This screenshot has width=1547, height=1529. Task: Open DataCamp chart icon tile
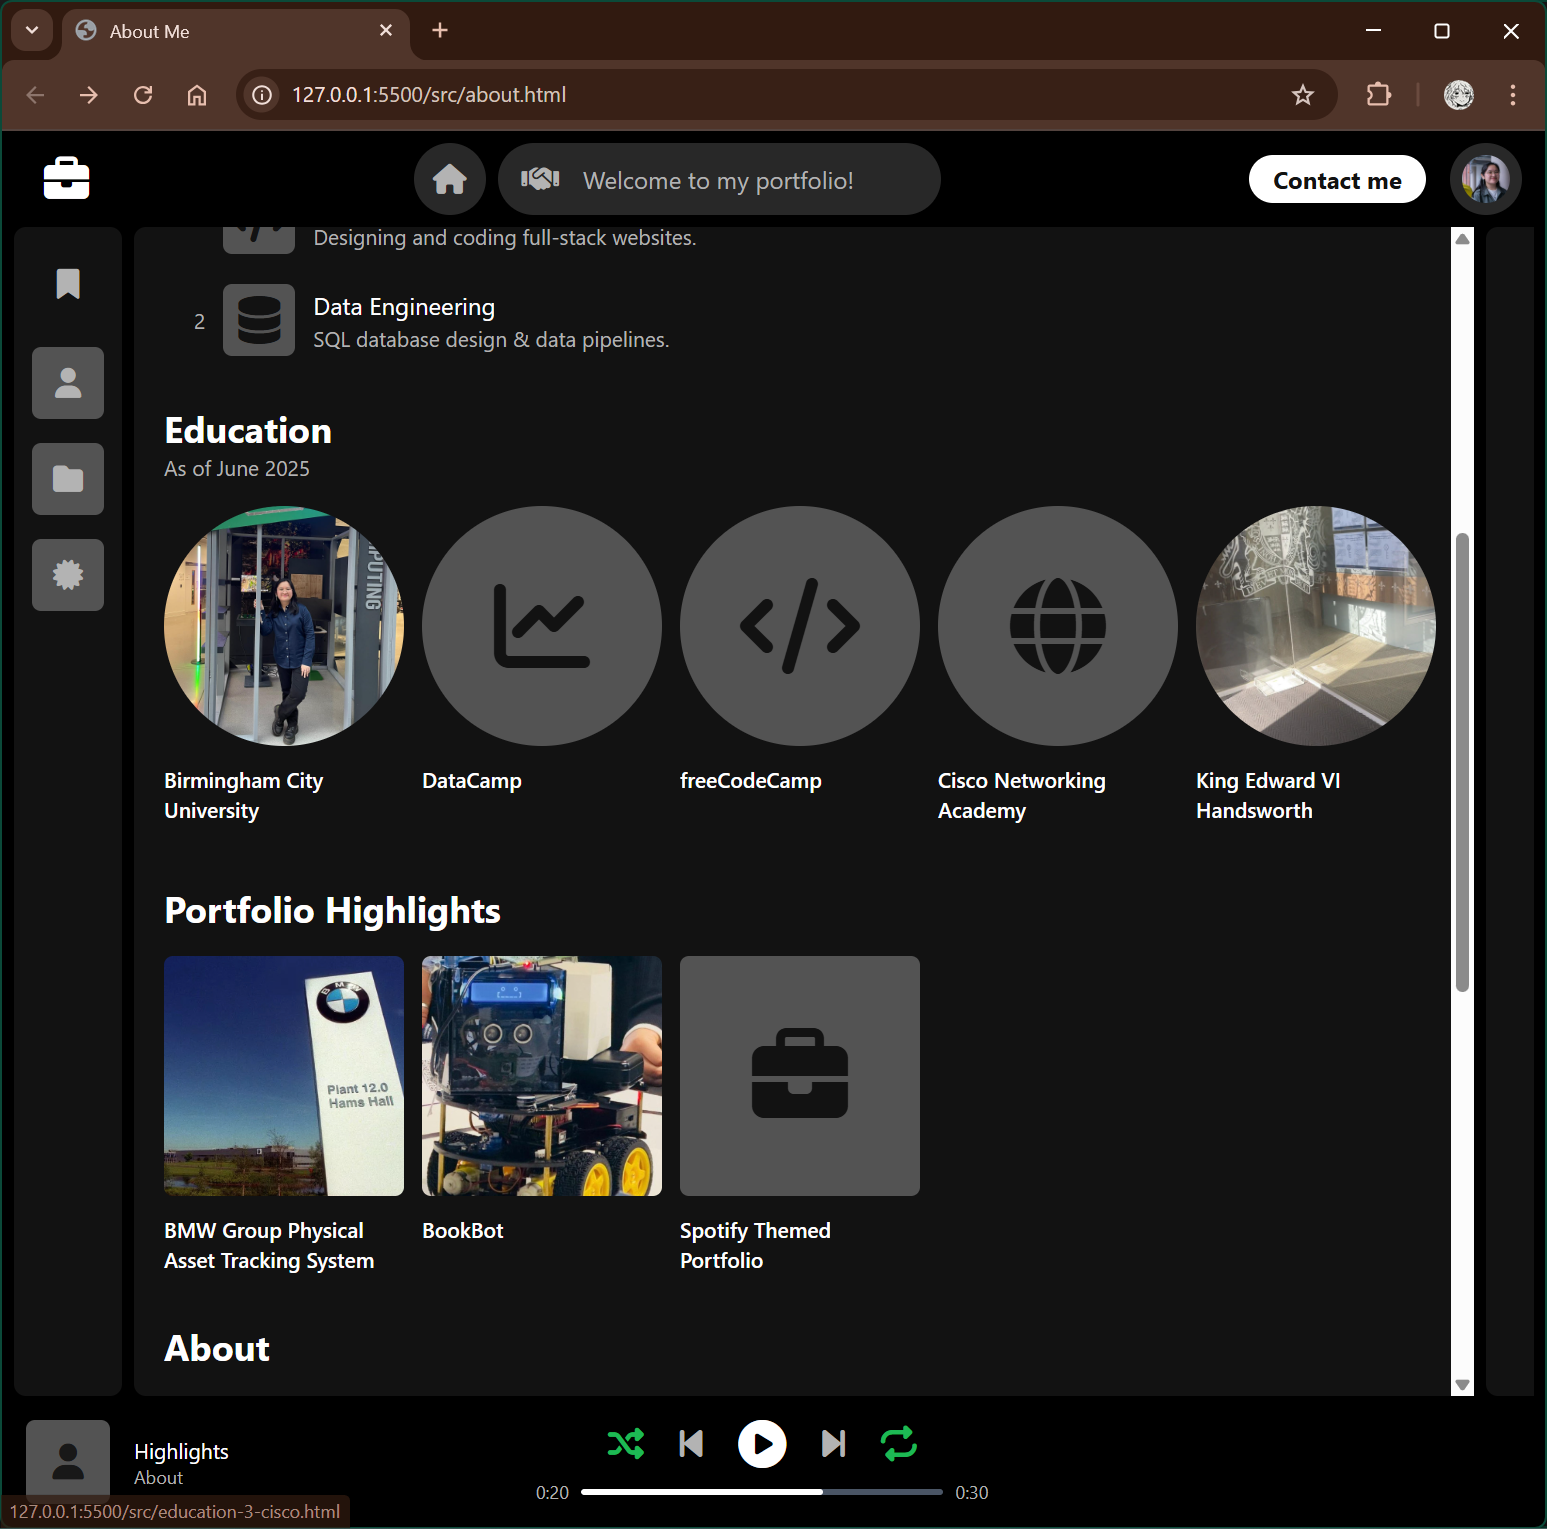click(x=541, y=626)
